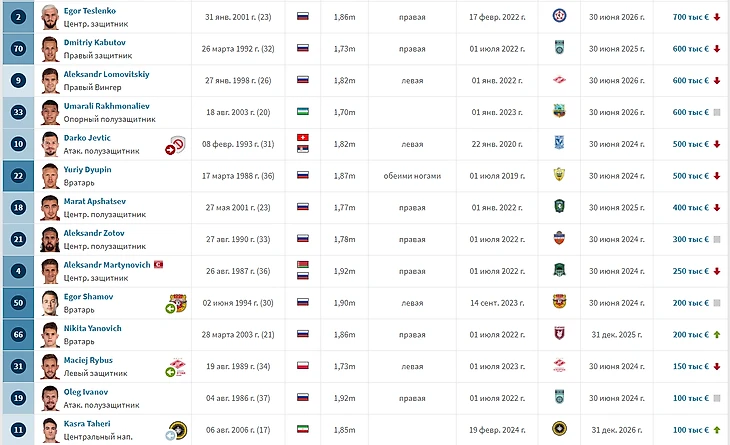The width and height of the screenshot is (730, 445).
Task: Click the small Spartak badge beside Maciej Rybus
Action: pos(178,367)
